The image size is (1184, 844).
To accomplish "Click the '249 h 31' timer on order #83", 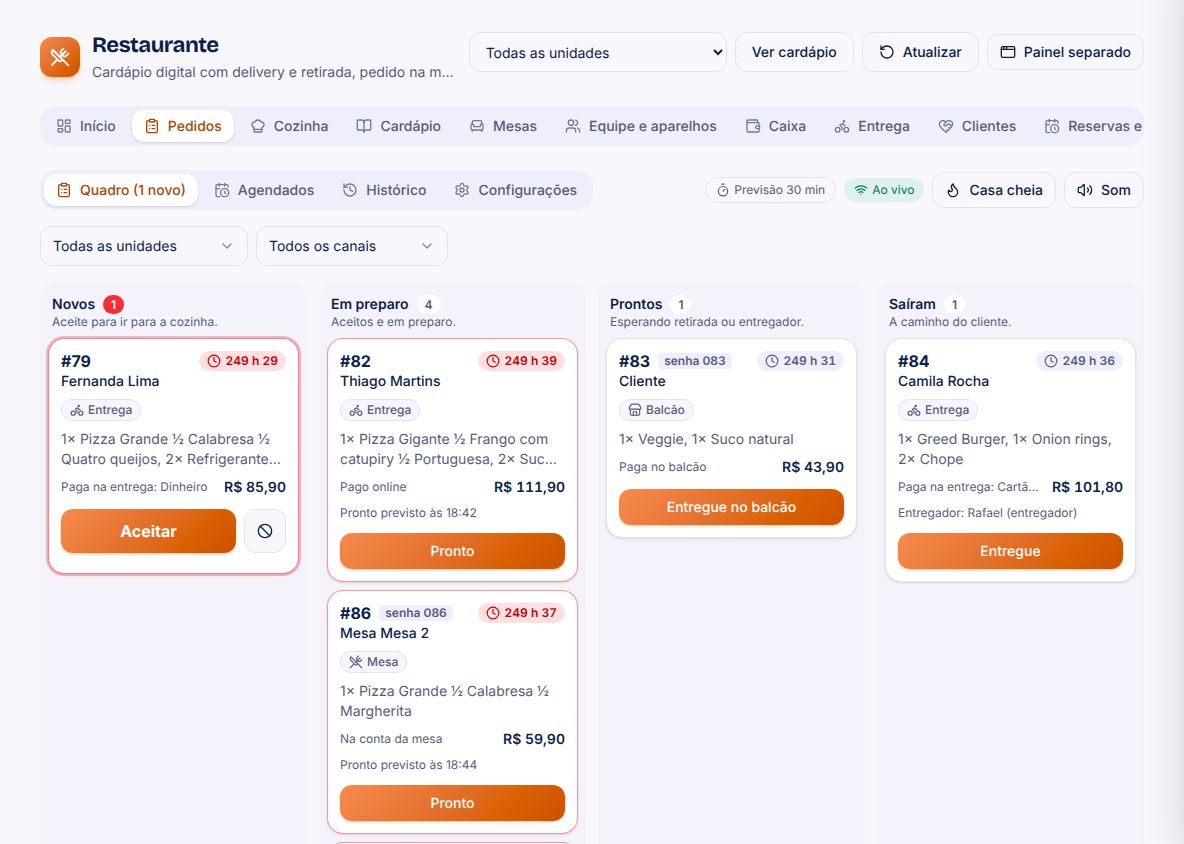I will [800, 361].
